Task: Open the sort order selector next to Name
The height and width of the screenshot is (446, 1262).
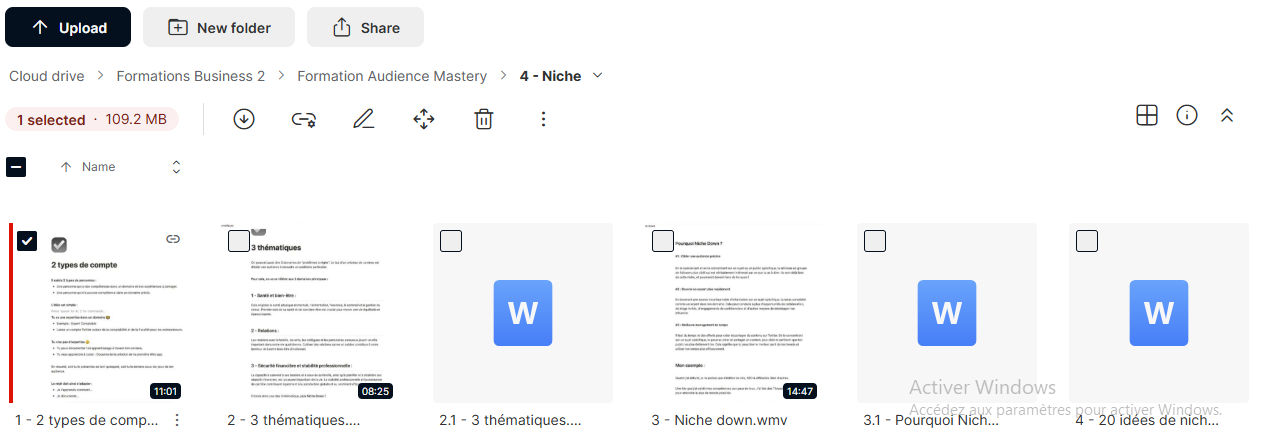Action: [x=176, y=167]
